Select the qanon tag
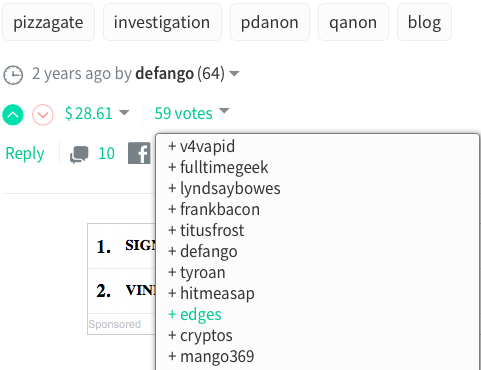The height and width of the screenshot is (370, 481). [353, 22]
